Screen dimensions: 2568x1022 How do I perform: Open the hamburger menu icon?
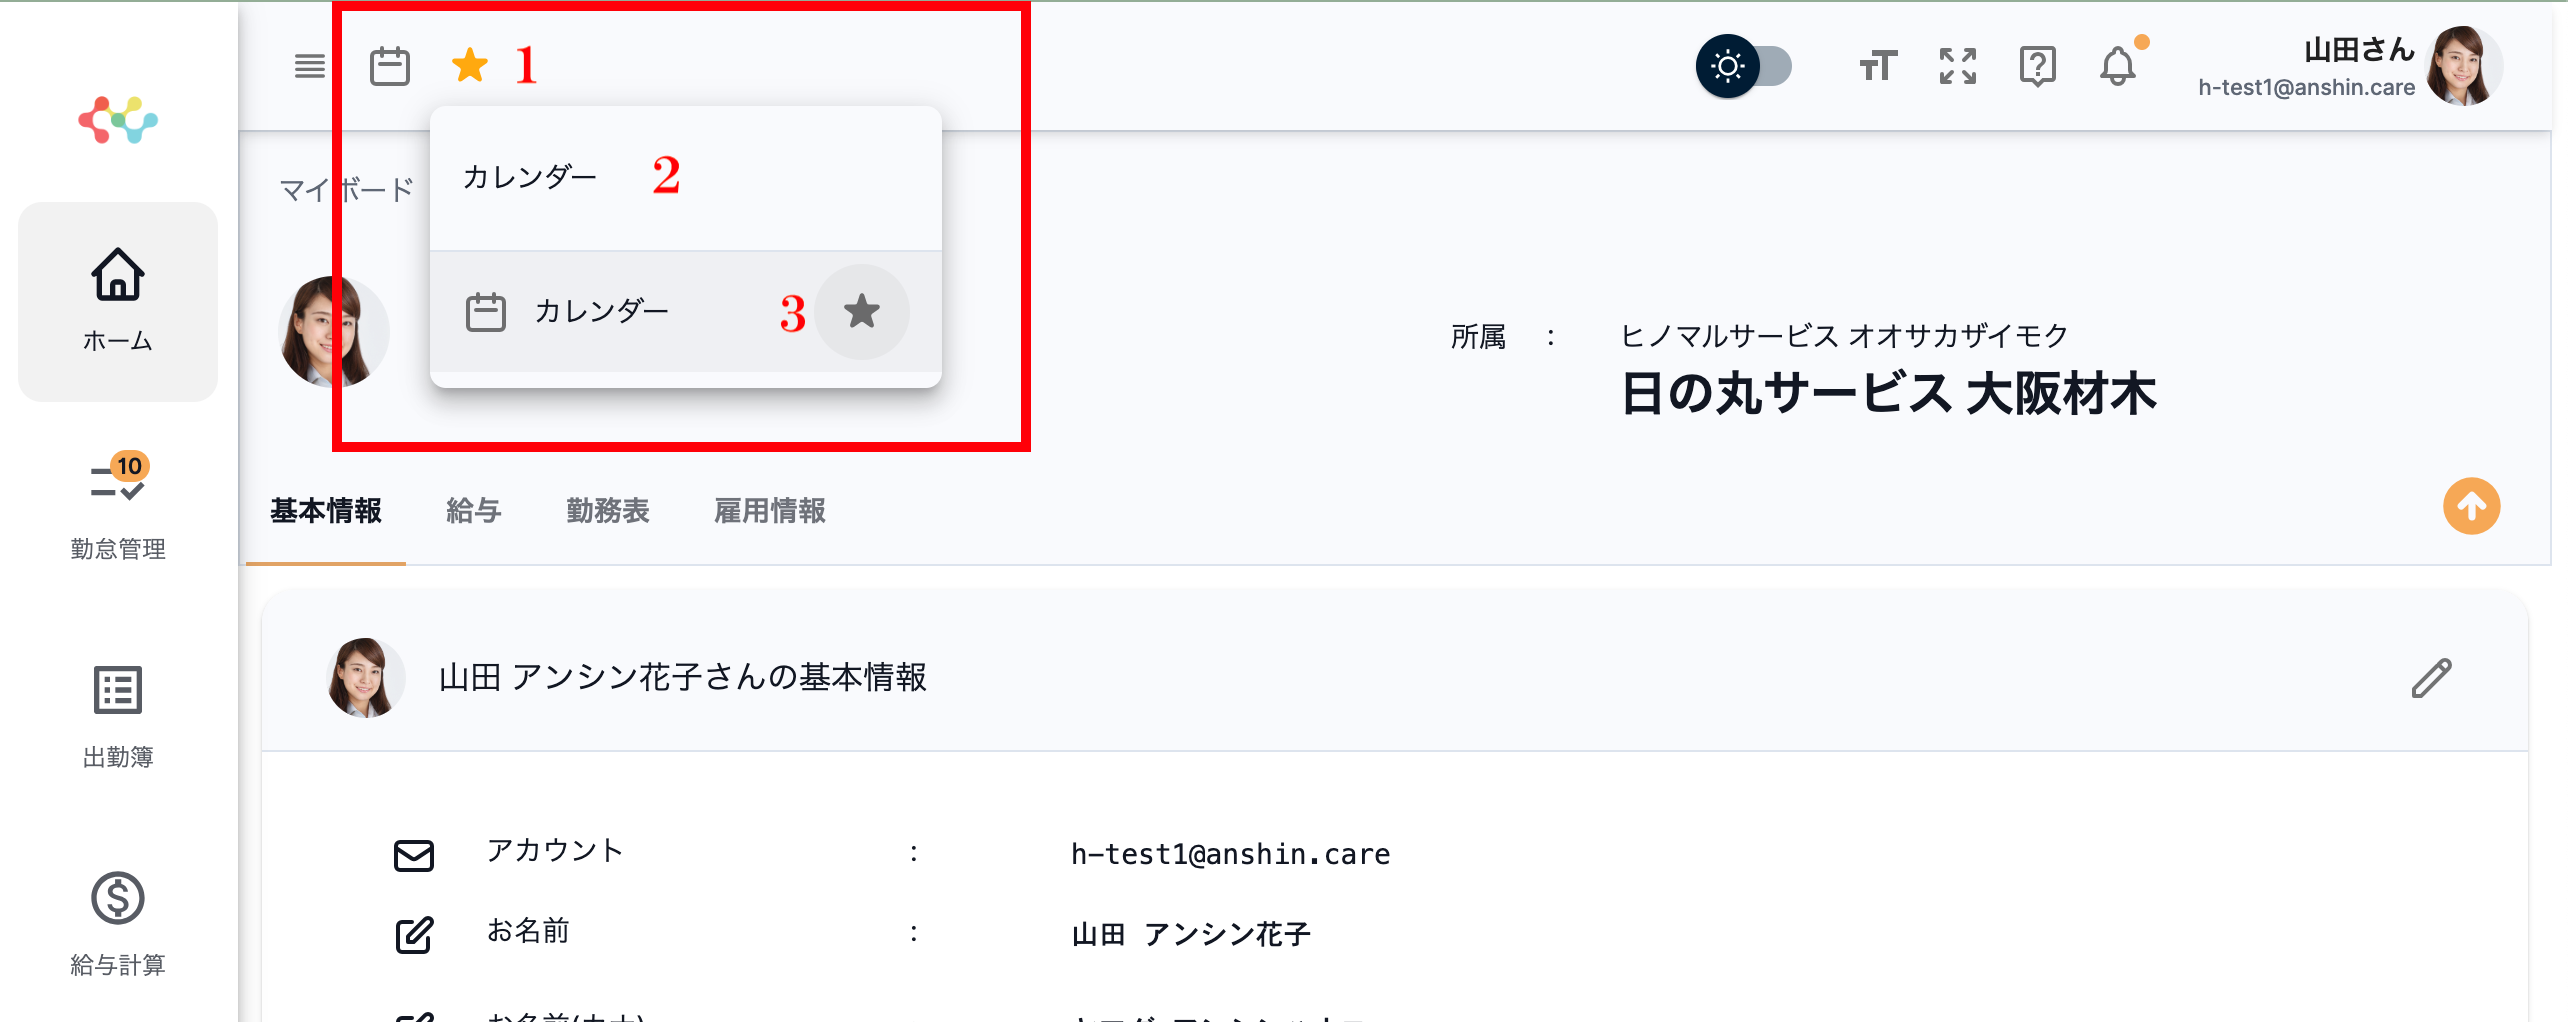pos(310,66)
